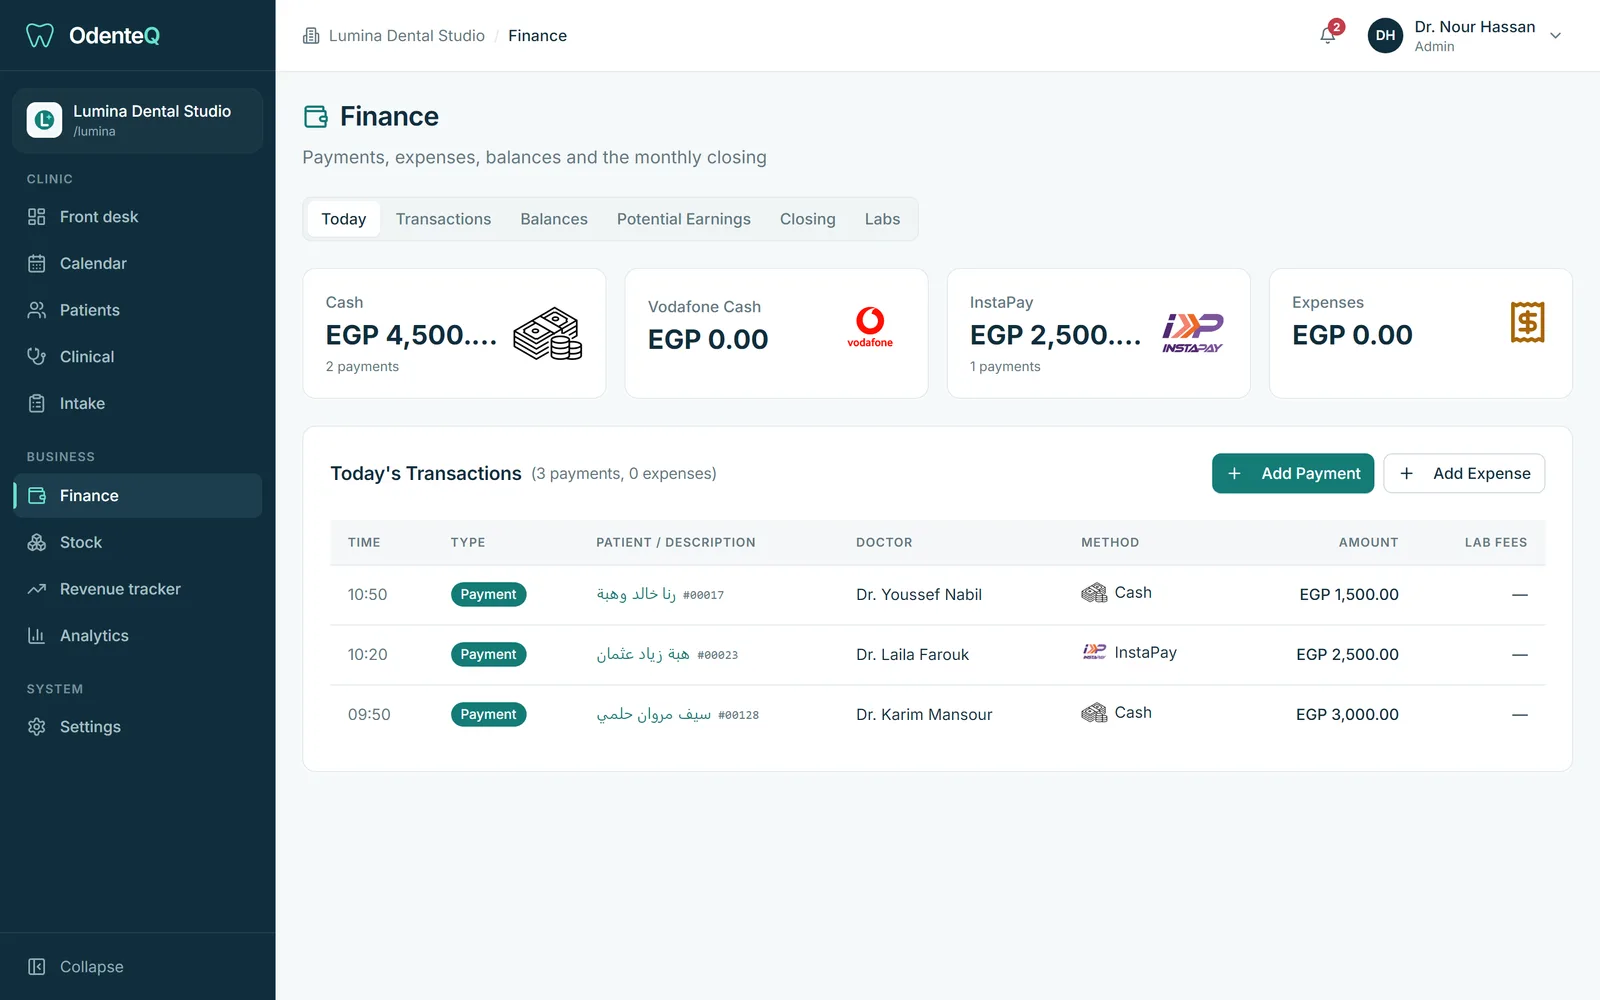This screenshot has width=1600, height=1000.
Task: Click the Vodafone logo on card
Action: pos(870,327)
